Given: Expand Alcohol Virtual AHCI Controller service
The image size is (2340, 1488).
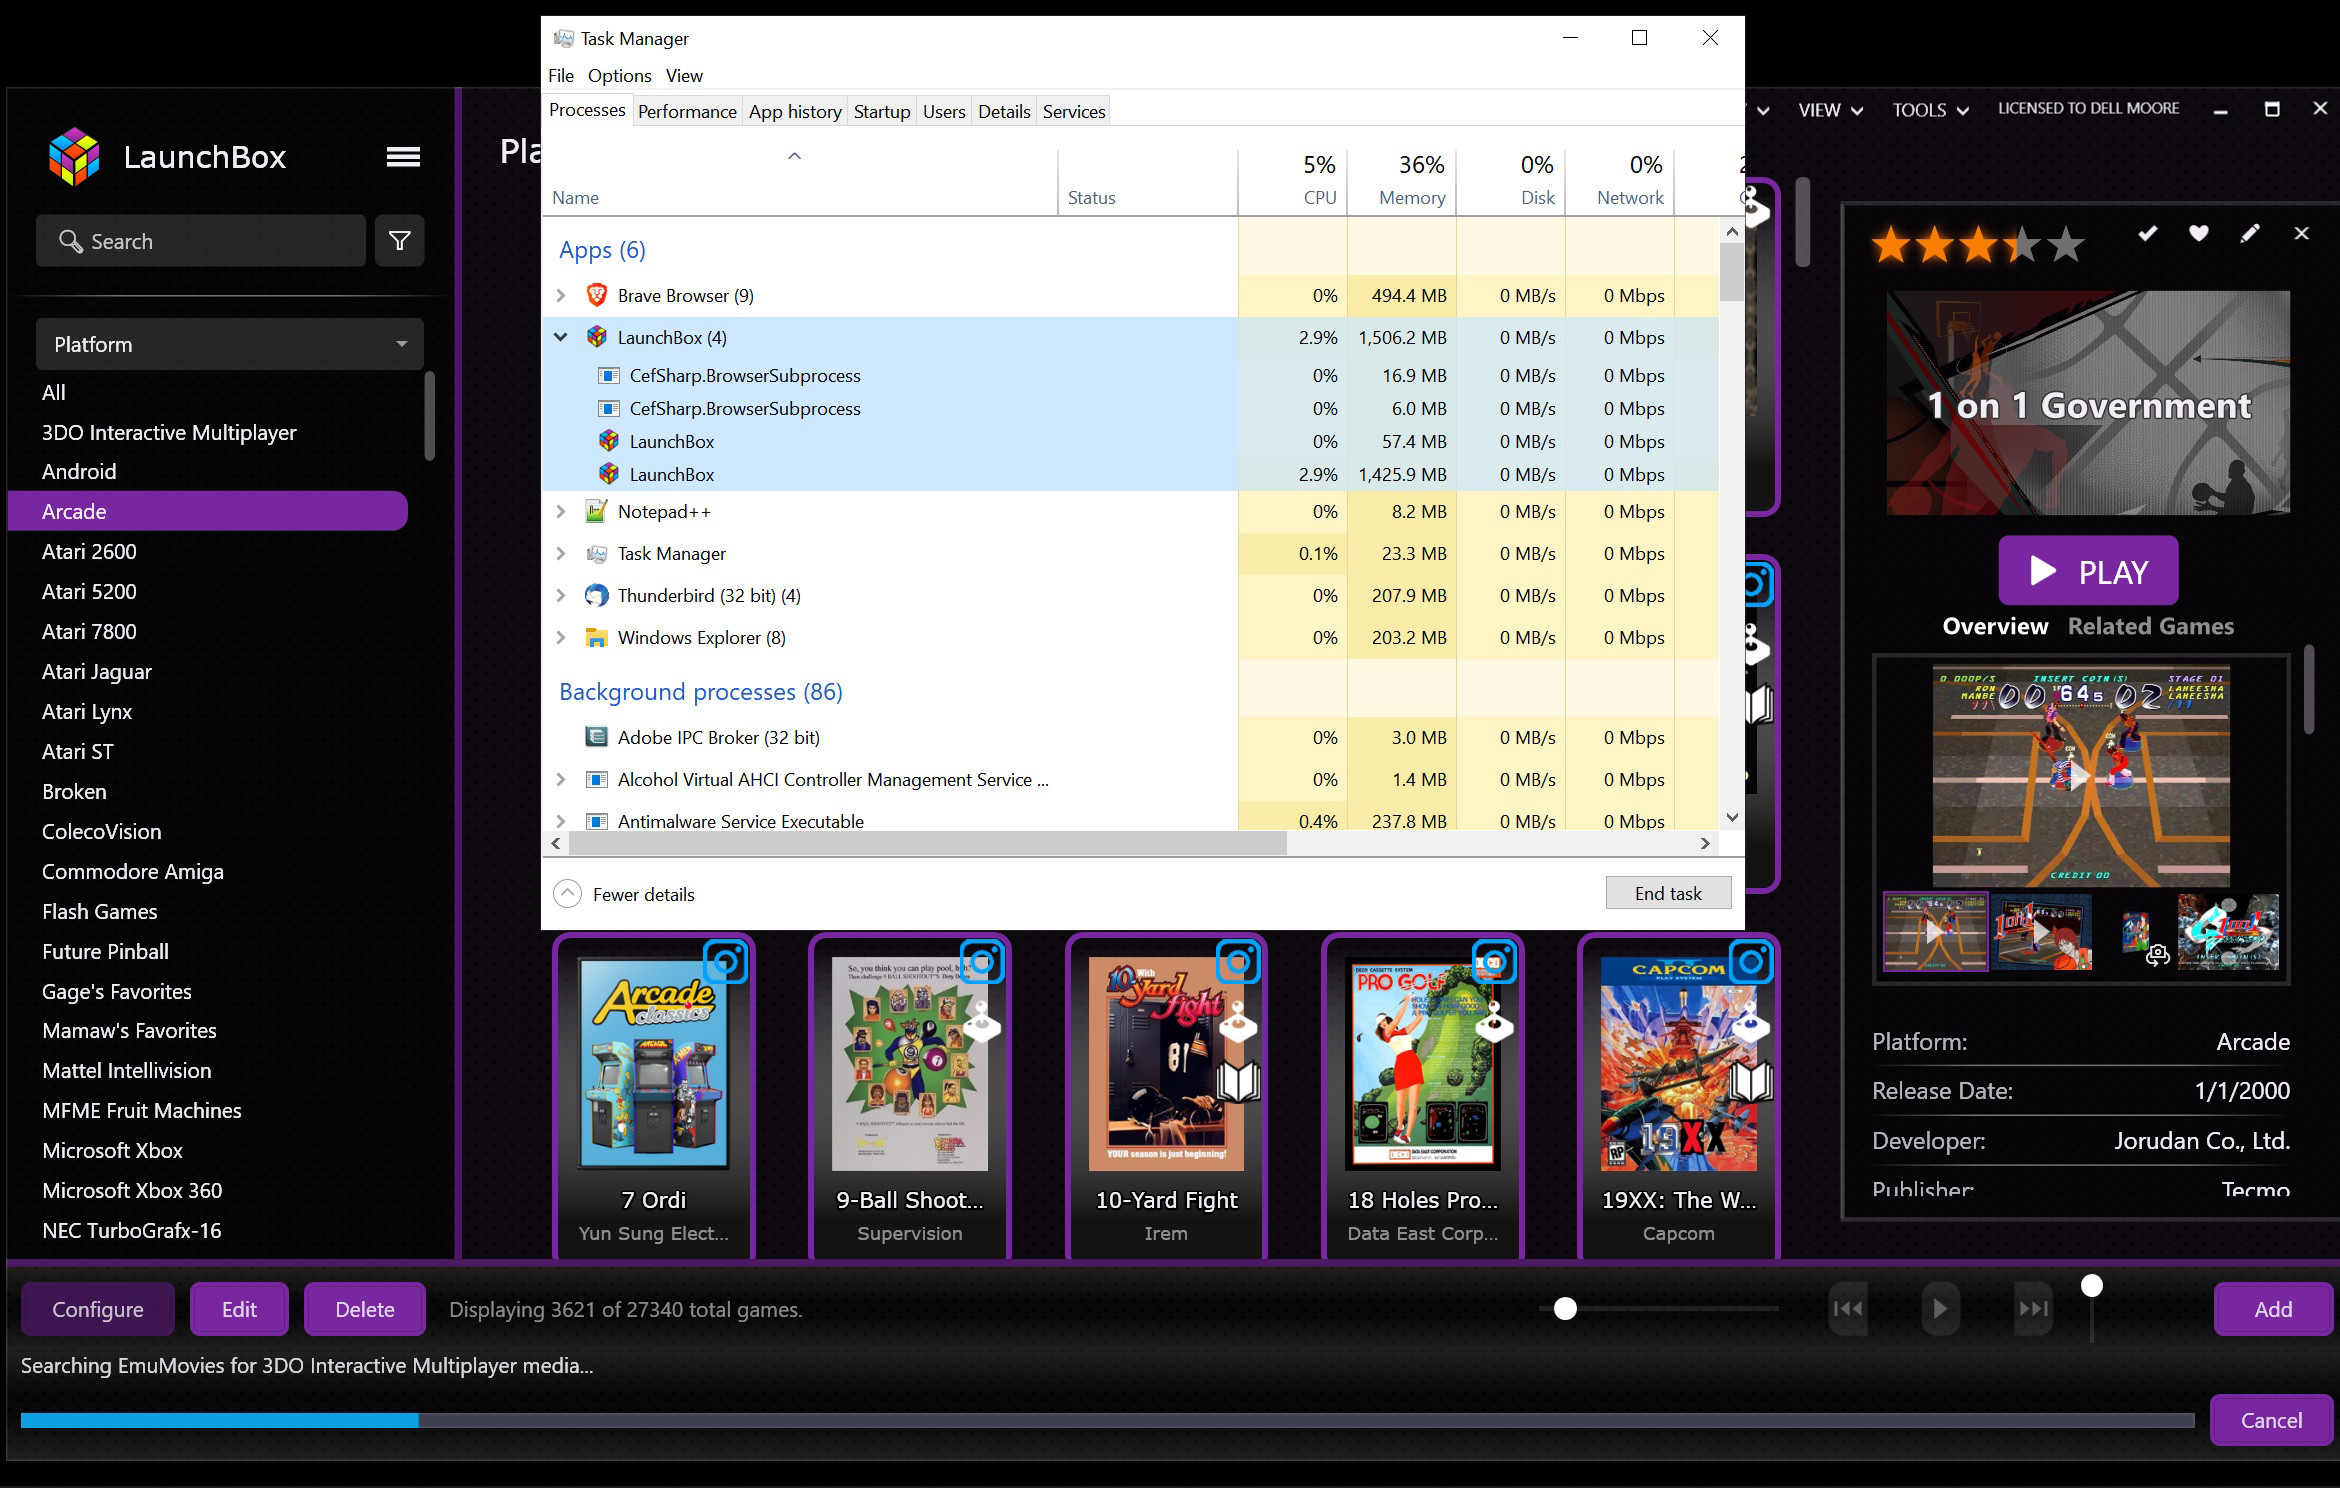Looking at the screenshot, I should [561, 779].
